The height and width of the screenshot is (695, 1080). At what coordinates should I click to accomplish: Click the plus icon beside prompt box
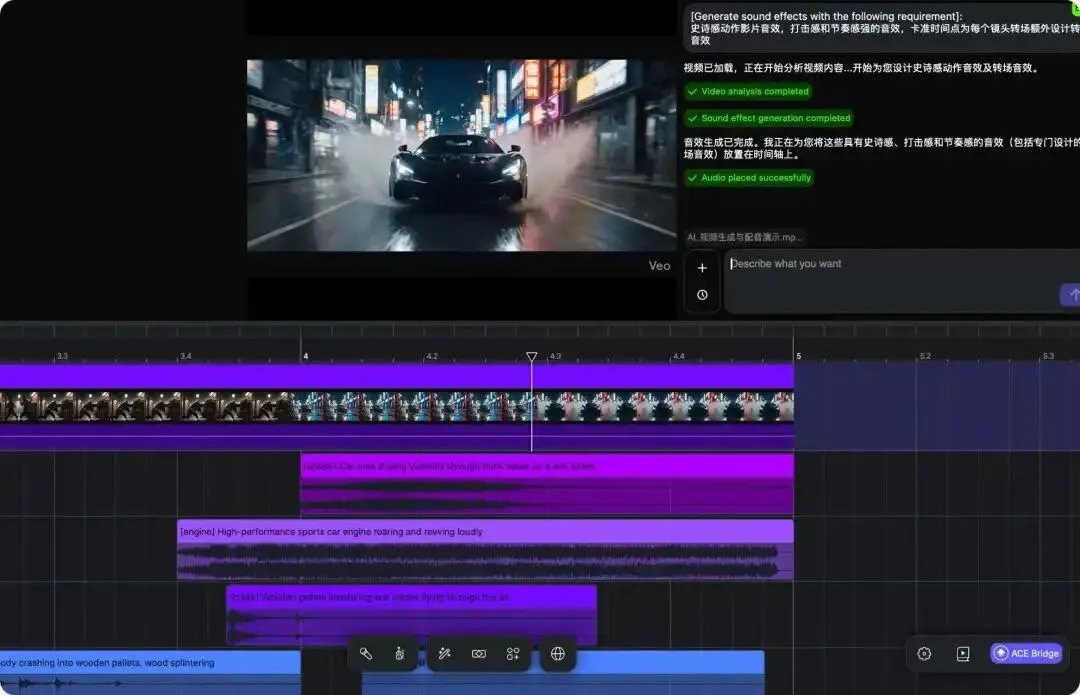(x=702, y=268)
